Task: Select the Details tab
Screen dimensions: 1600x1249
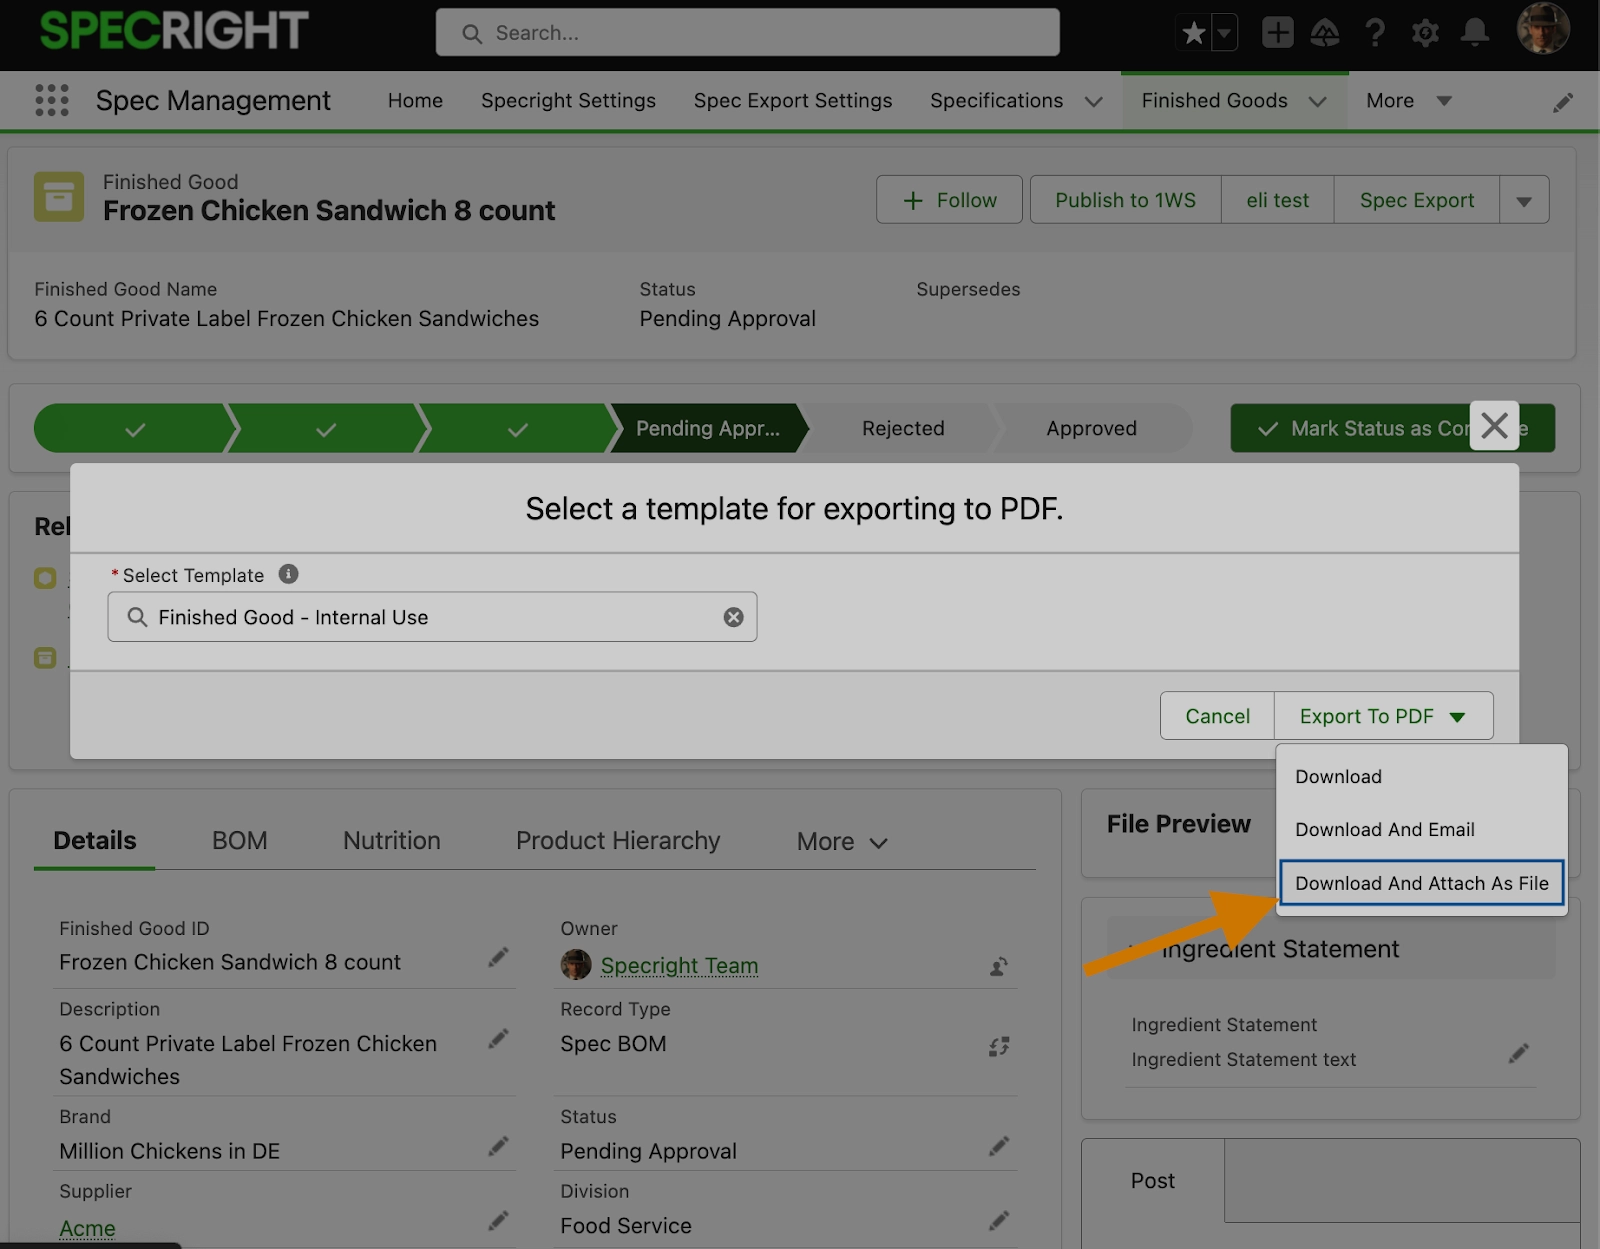Action: pos(95,841)
